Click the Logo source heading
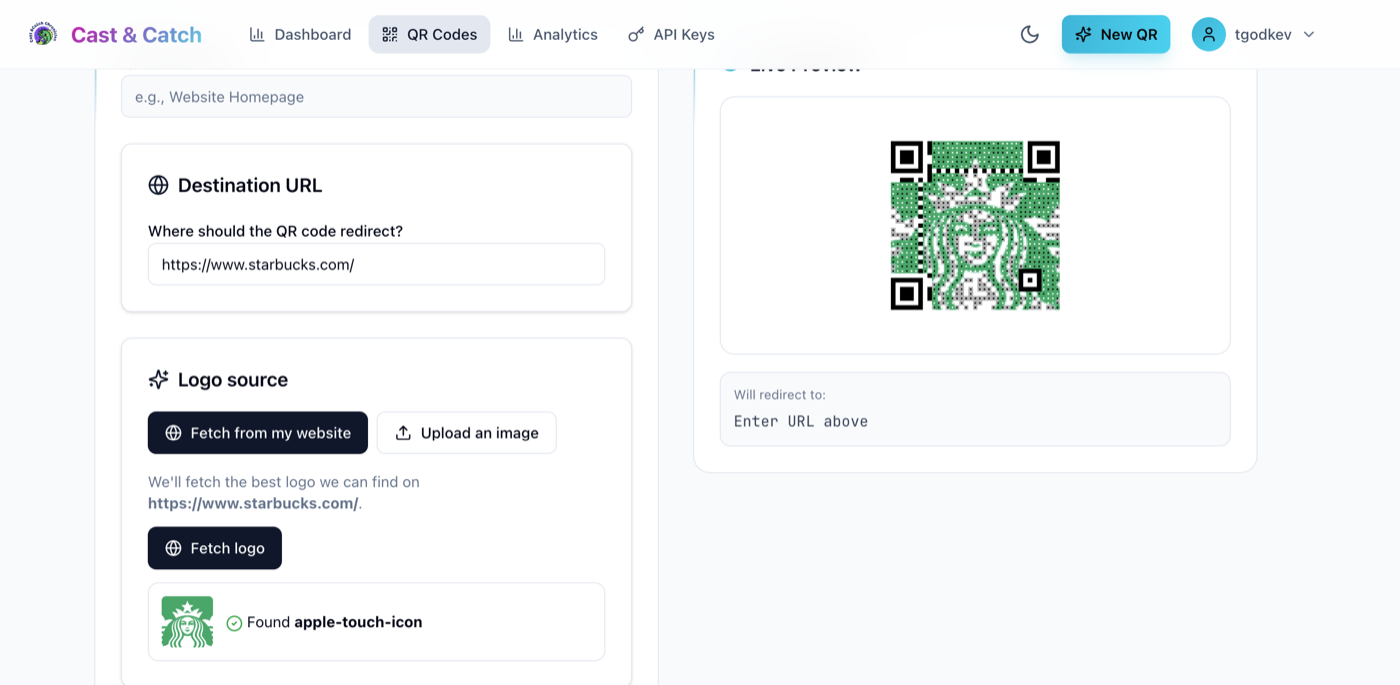 click(233, 380)
